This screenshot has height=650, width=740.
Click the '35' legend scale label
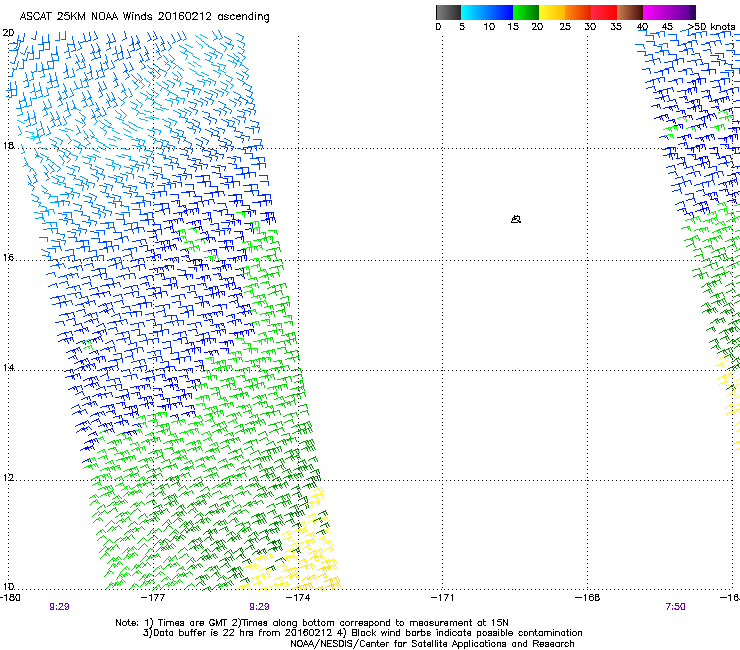[x=616, y=27]
